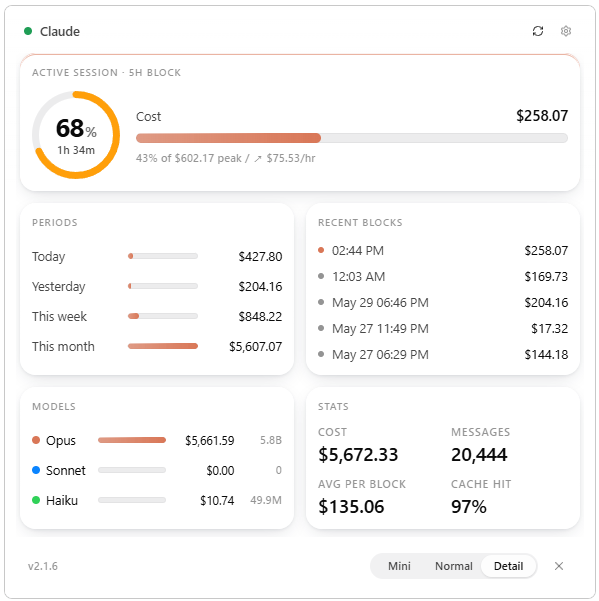Click the messages count 20,444
The height and width of the screenshot is (601, 599).
click(x=479, y=455)
